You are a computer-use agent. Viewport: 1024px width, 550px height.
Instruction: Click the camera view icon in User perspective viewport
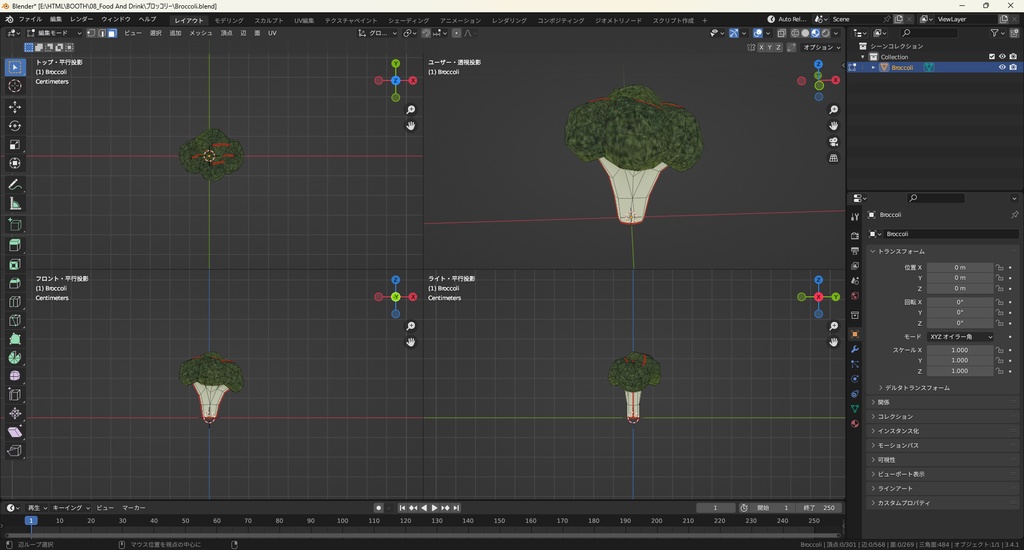(x=833, y=142)
